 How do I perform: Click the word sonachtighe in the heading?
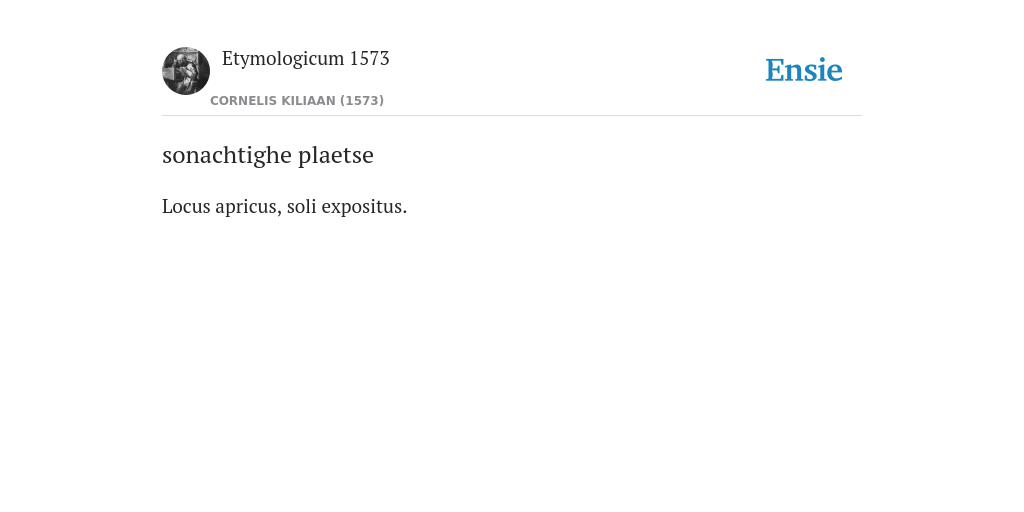coord(227,155)
